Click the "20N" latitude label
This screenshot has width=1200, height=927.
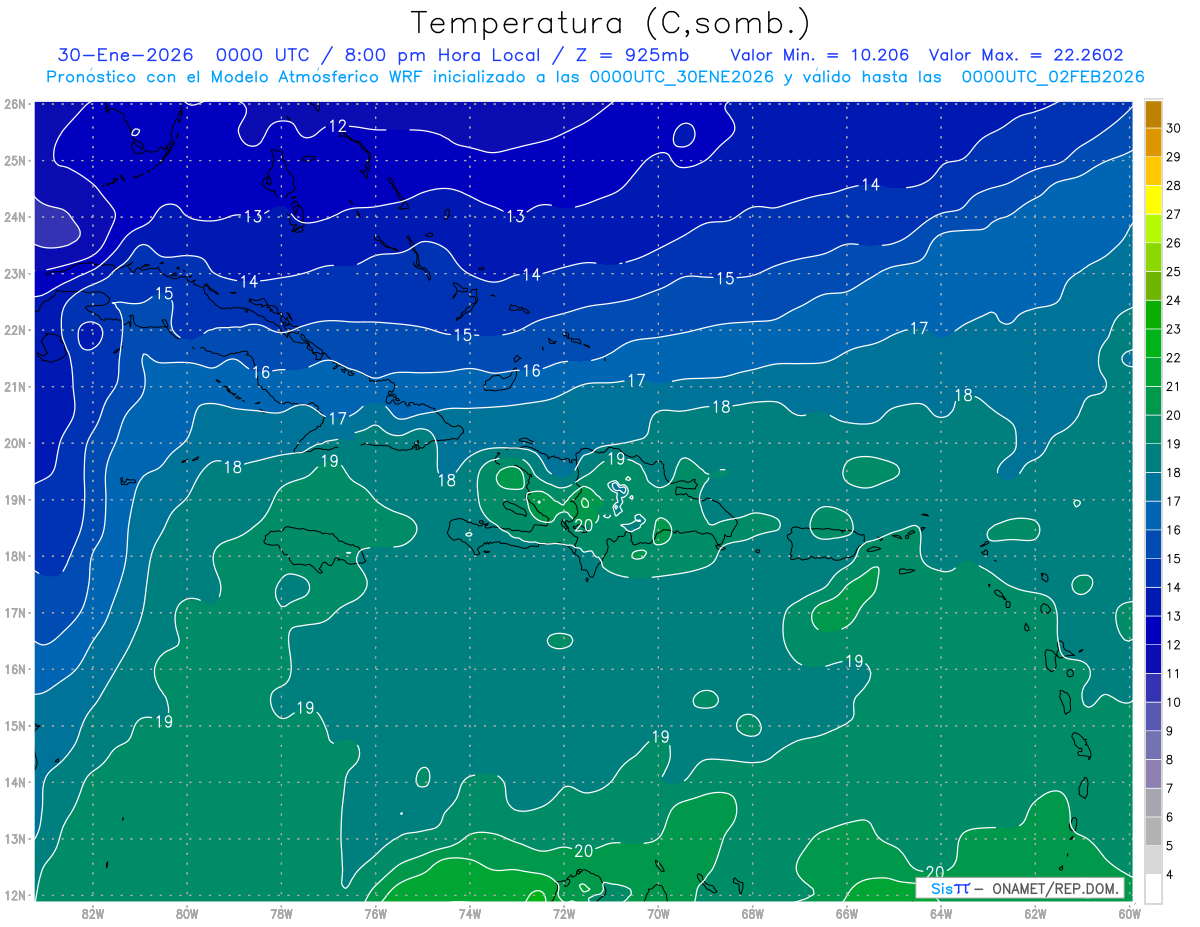14,443
